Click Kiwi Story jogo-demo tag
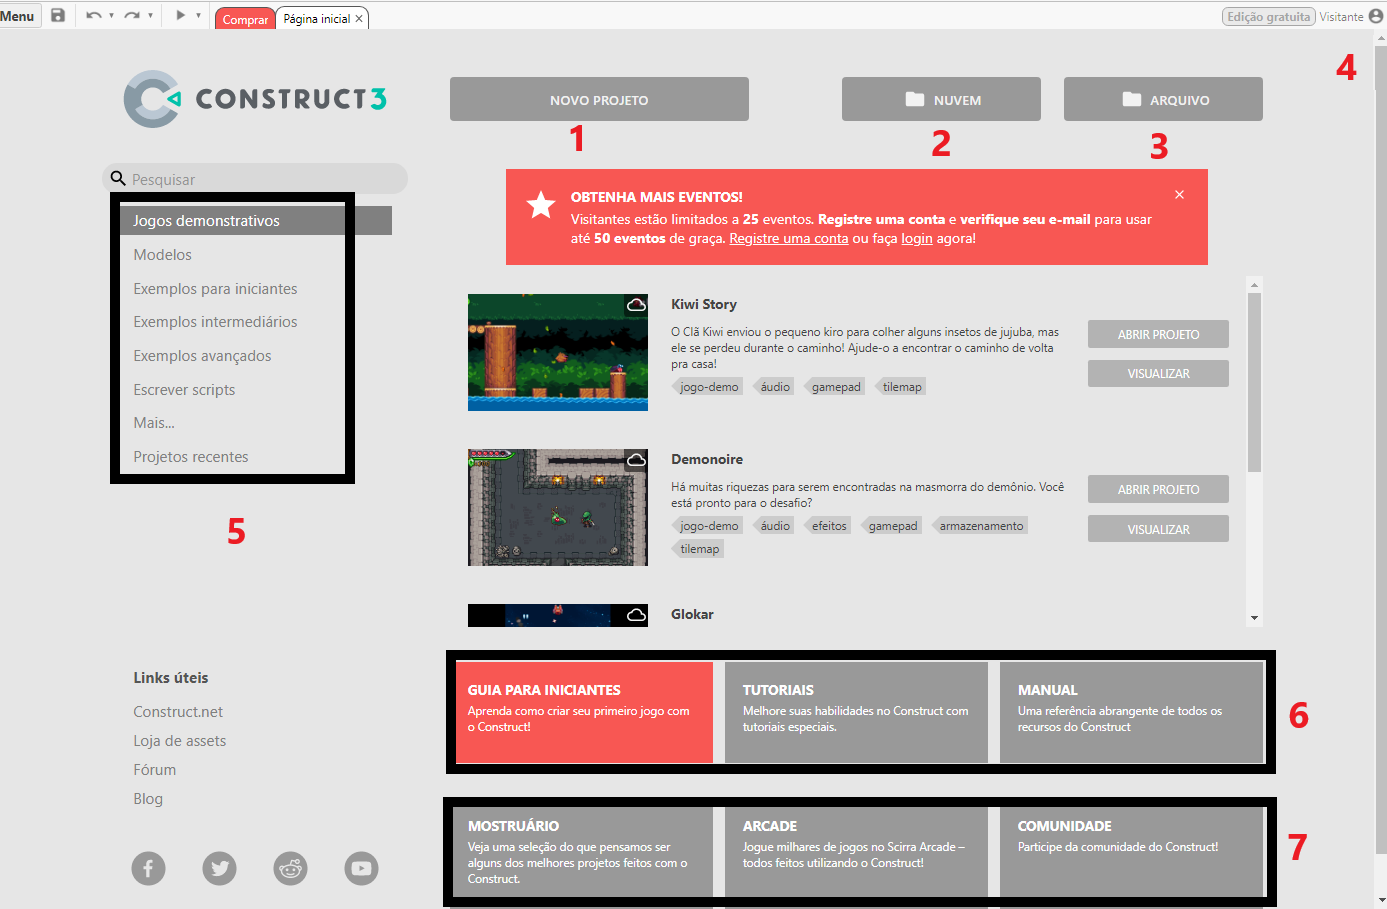 [x=708, y=387]
